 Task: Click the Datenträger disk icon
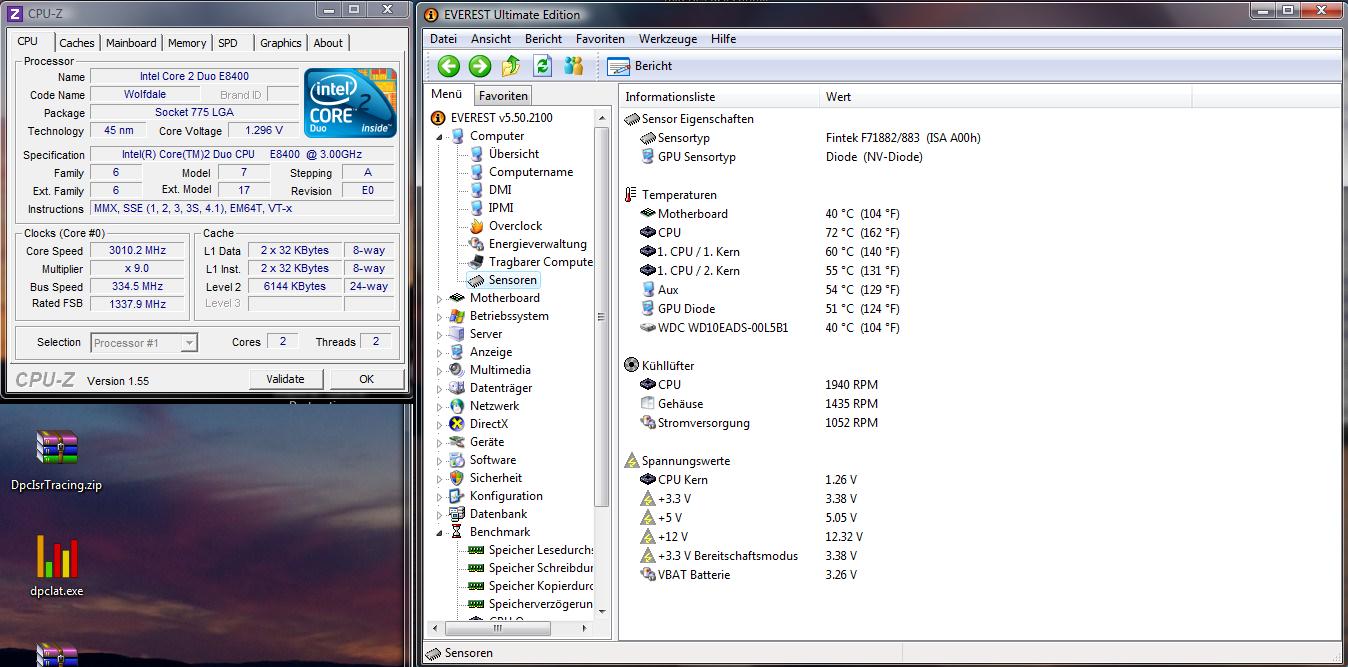point(458,388)
